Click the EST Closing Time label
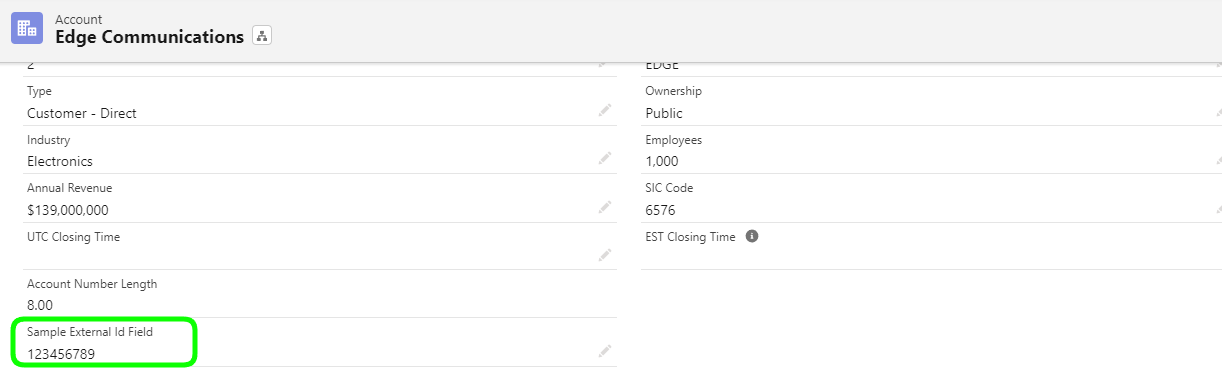 click(690, 237)
